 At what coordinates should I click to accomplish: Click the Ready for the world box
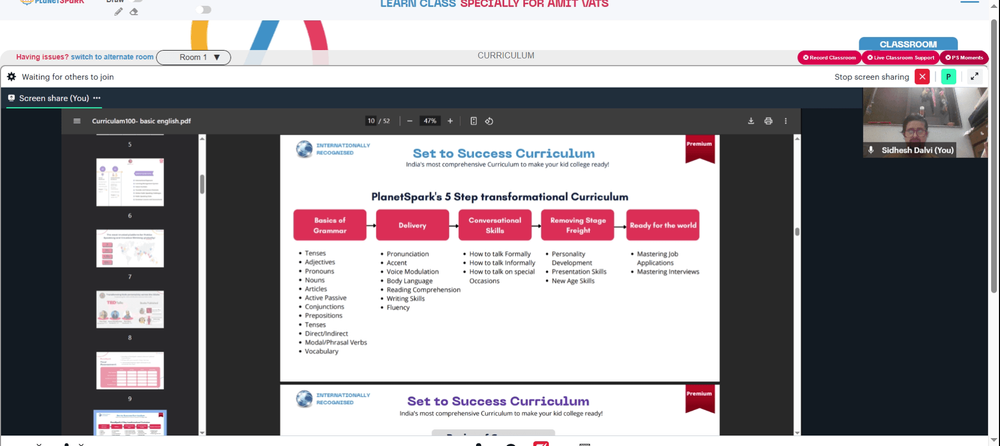tap(663, 225)
